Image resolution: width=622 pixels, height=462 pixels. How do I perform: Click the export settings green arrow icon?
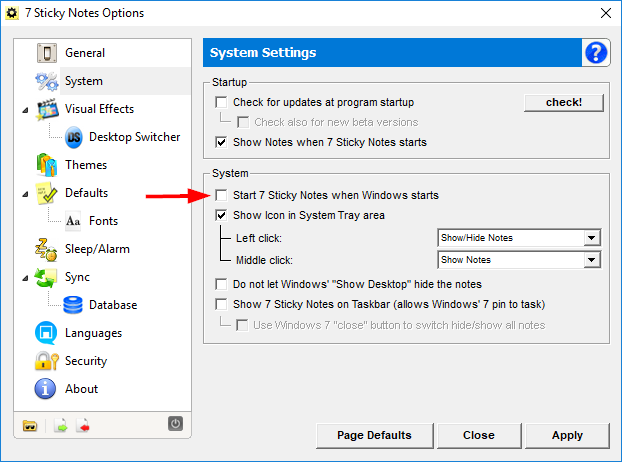61,426
